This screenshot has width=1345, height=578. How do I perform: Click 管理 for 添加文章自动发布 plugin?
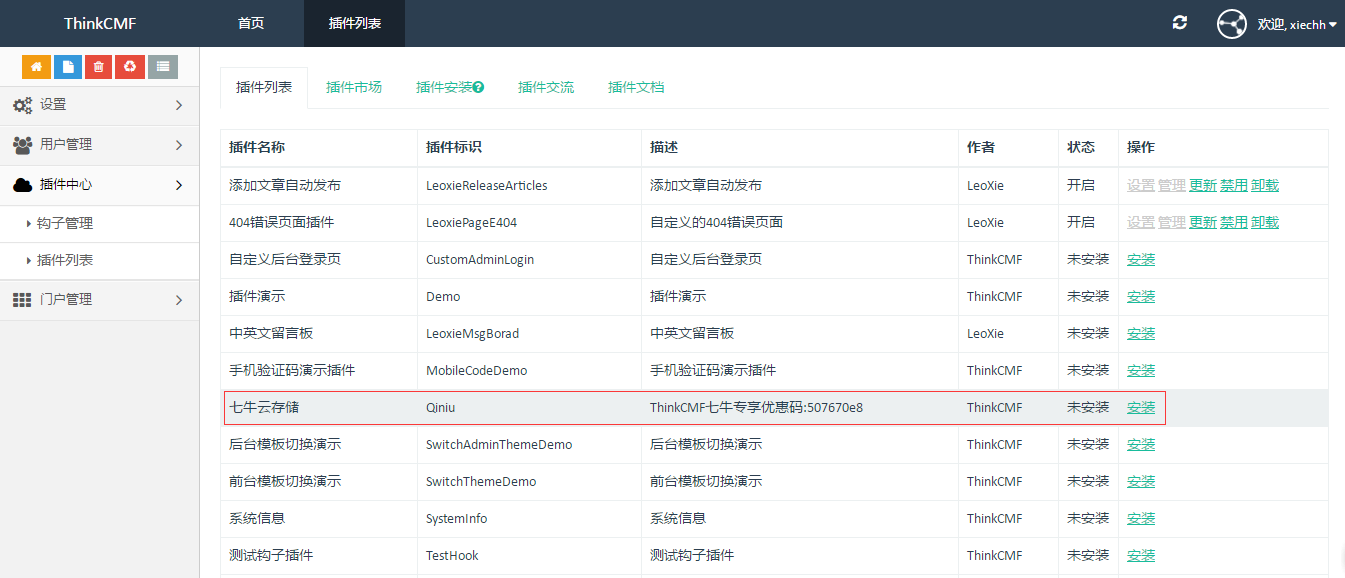(x=1172, y=185)
